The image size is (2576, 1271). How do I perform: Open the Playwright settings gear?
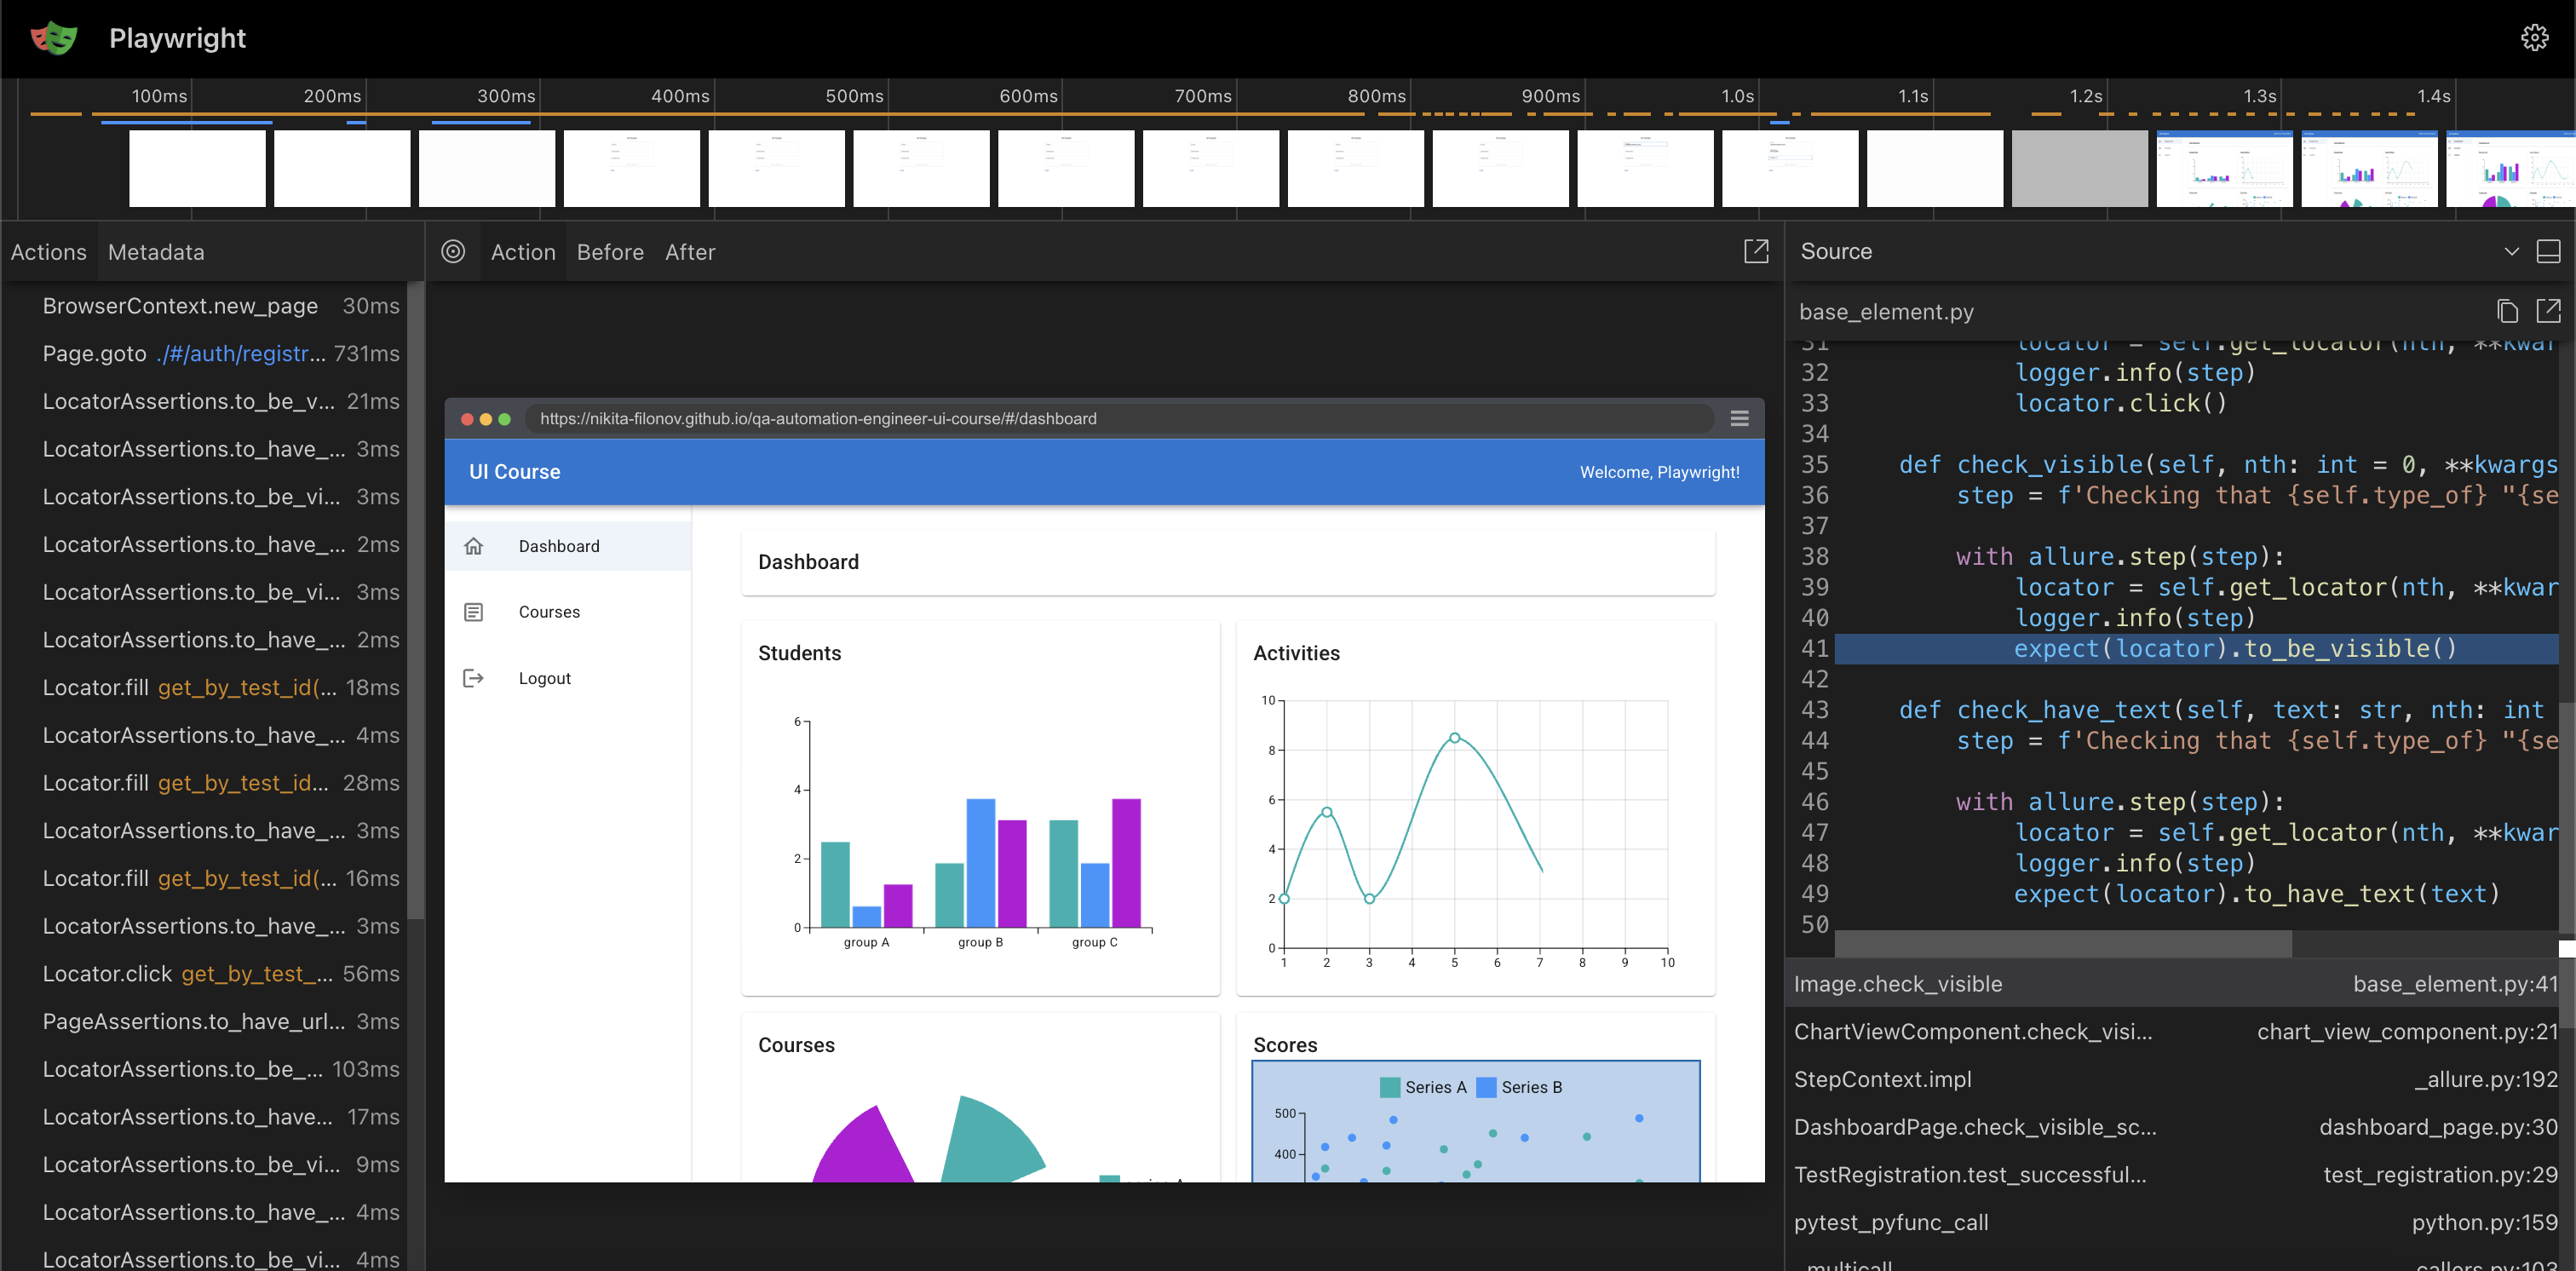pos(2534,38)
